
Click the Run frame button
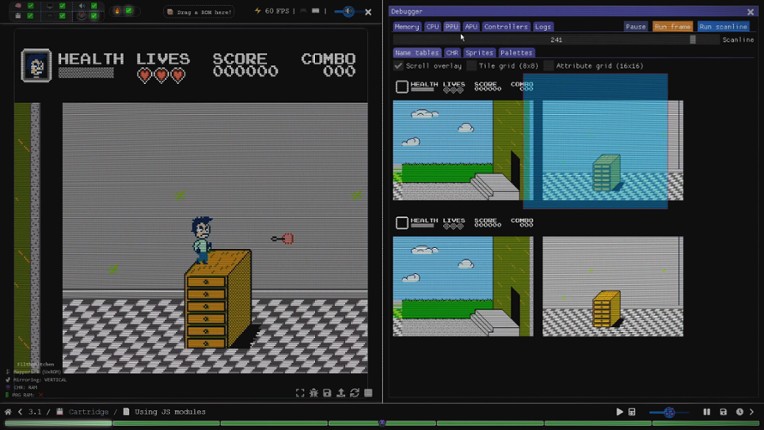click(x=672, y=27)
